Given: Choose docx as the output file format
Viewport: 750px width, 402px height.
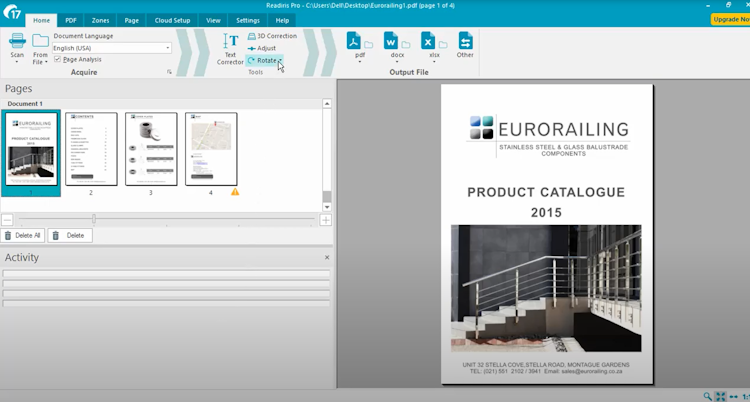Looking at the screenshot, I should click(x=392, y=42).
